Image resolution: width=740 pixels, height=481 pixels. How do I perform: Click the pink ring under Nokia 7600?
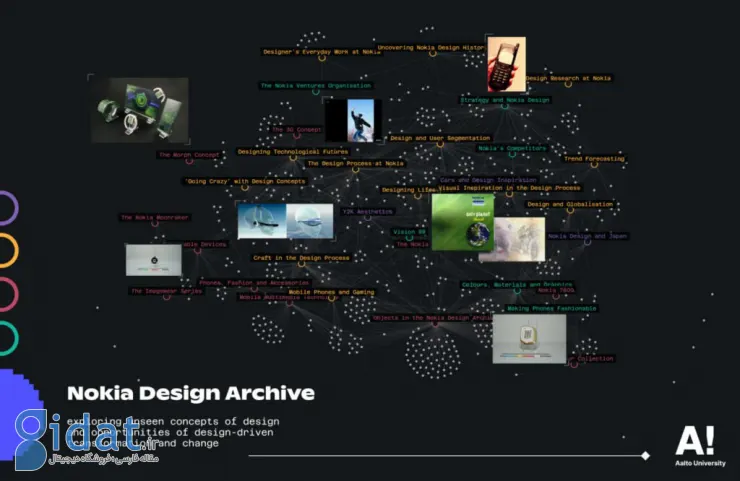coord(556,296)
